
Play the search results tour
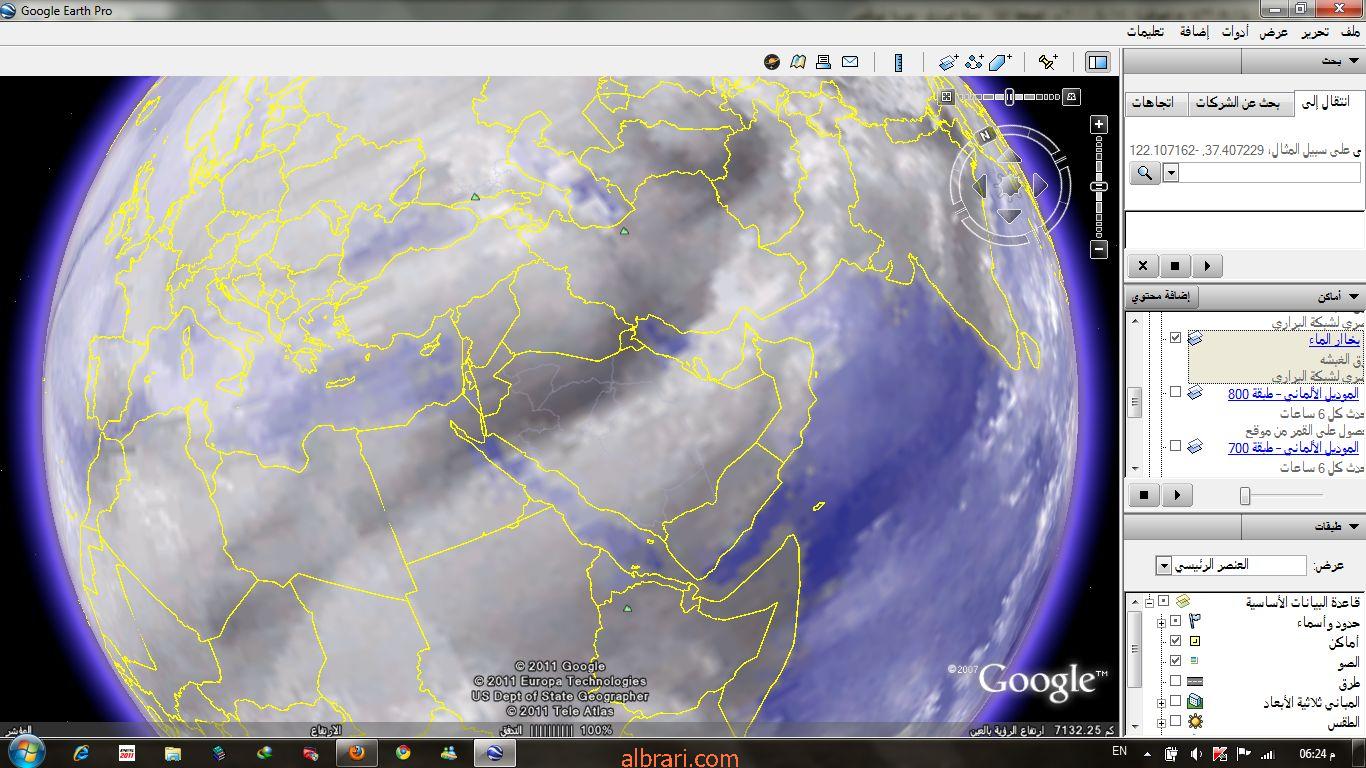coord(1207,266)
